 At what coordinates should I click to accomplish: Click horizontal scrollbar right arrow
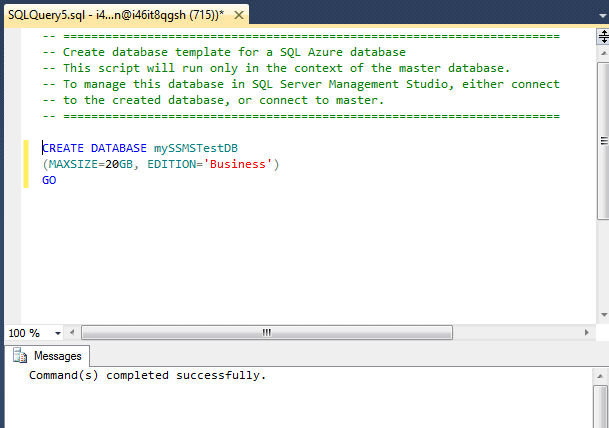click(586, 333)
